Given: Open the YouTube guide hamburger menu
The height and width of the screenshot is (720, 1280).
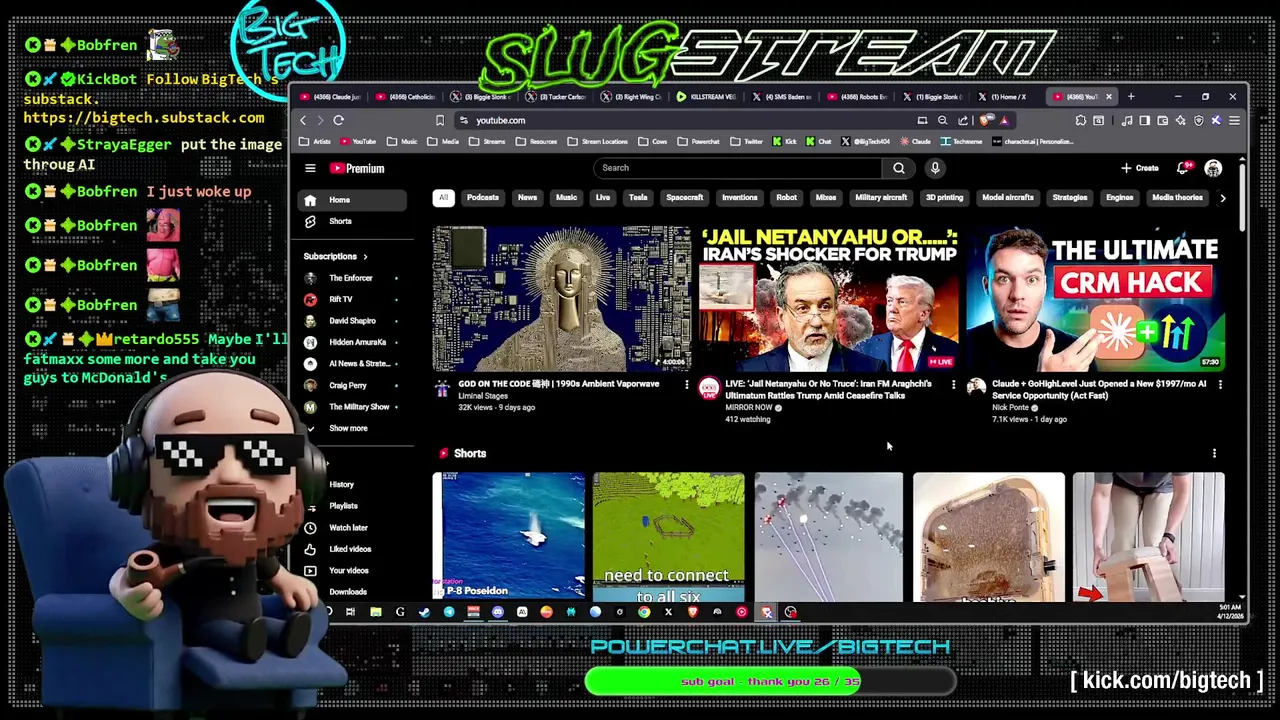Looking at the screenshot, I should (310, 168).
